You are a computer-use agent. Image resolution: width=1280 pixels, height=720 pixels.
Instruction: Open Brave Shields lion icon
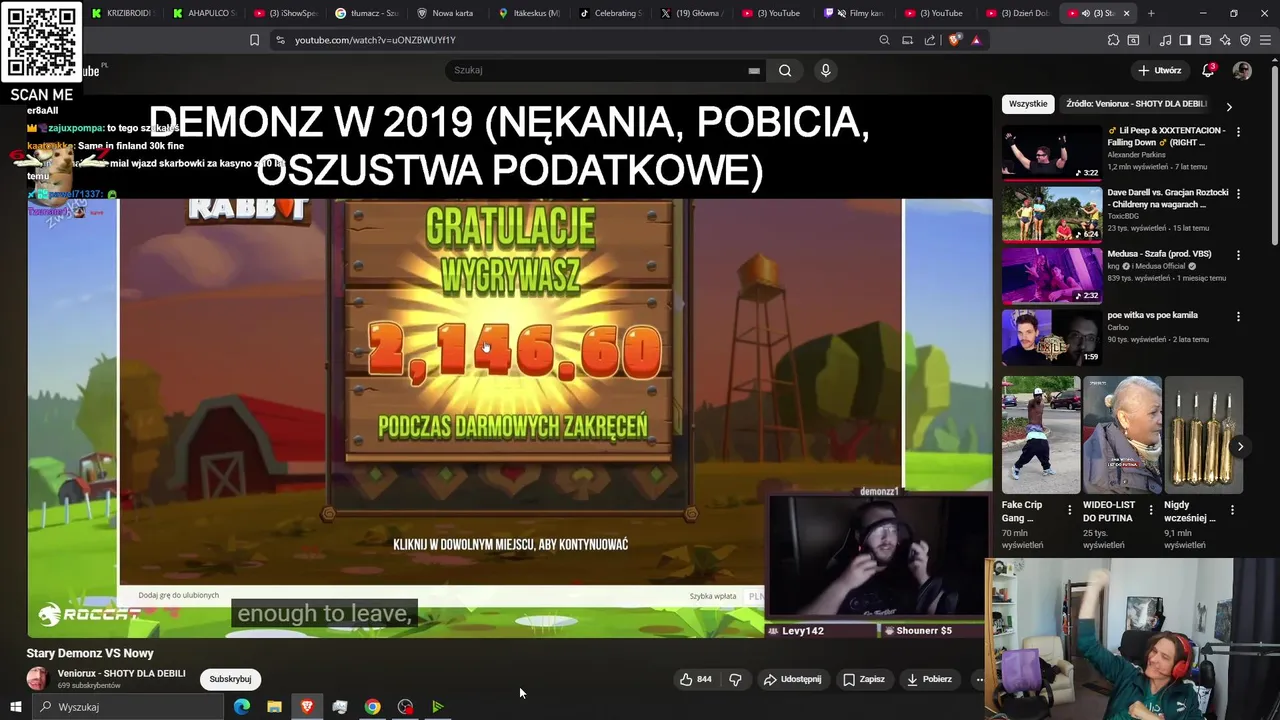[955, 40]
